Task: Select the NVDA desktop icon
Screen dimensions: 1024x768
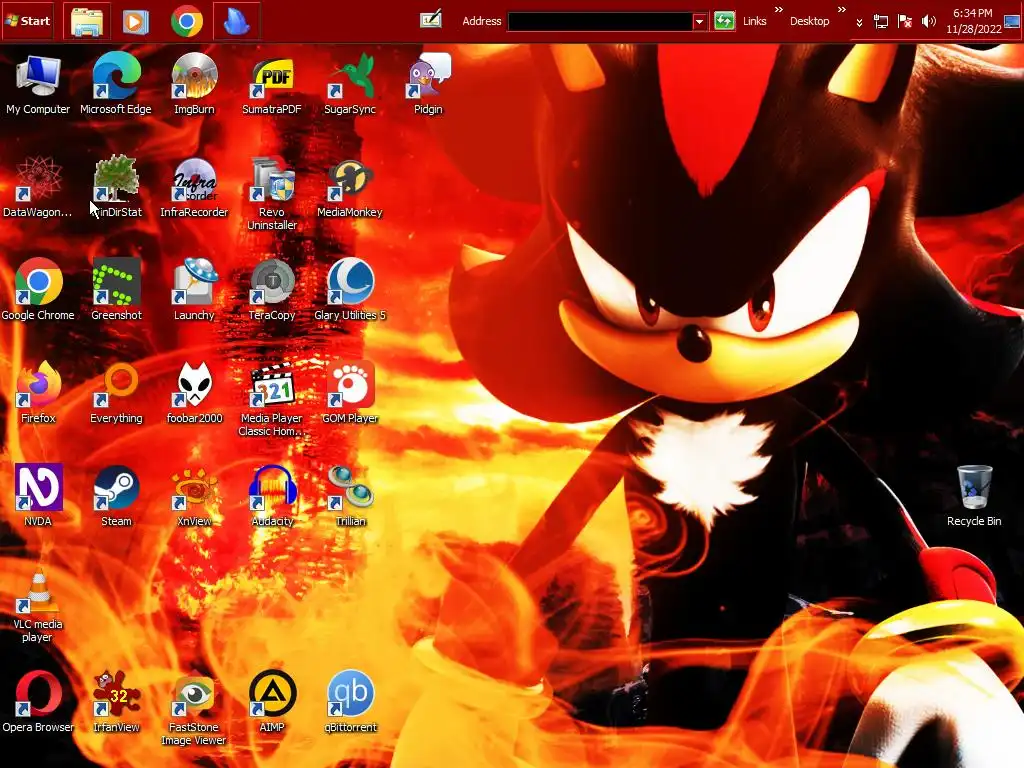Action: [x=38, y=496]
